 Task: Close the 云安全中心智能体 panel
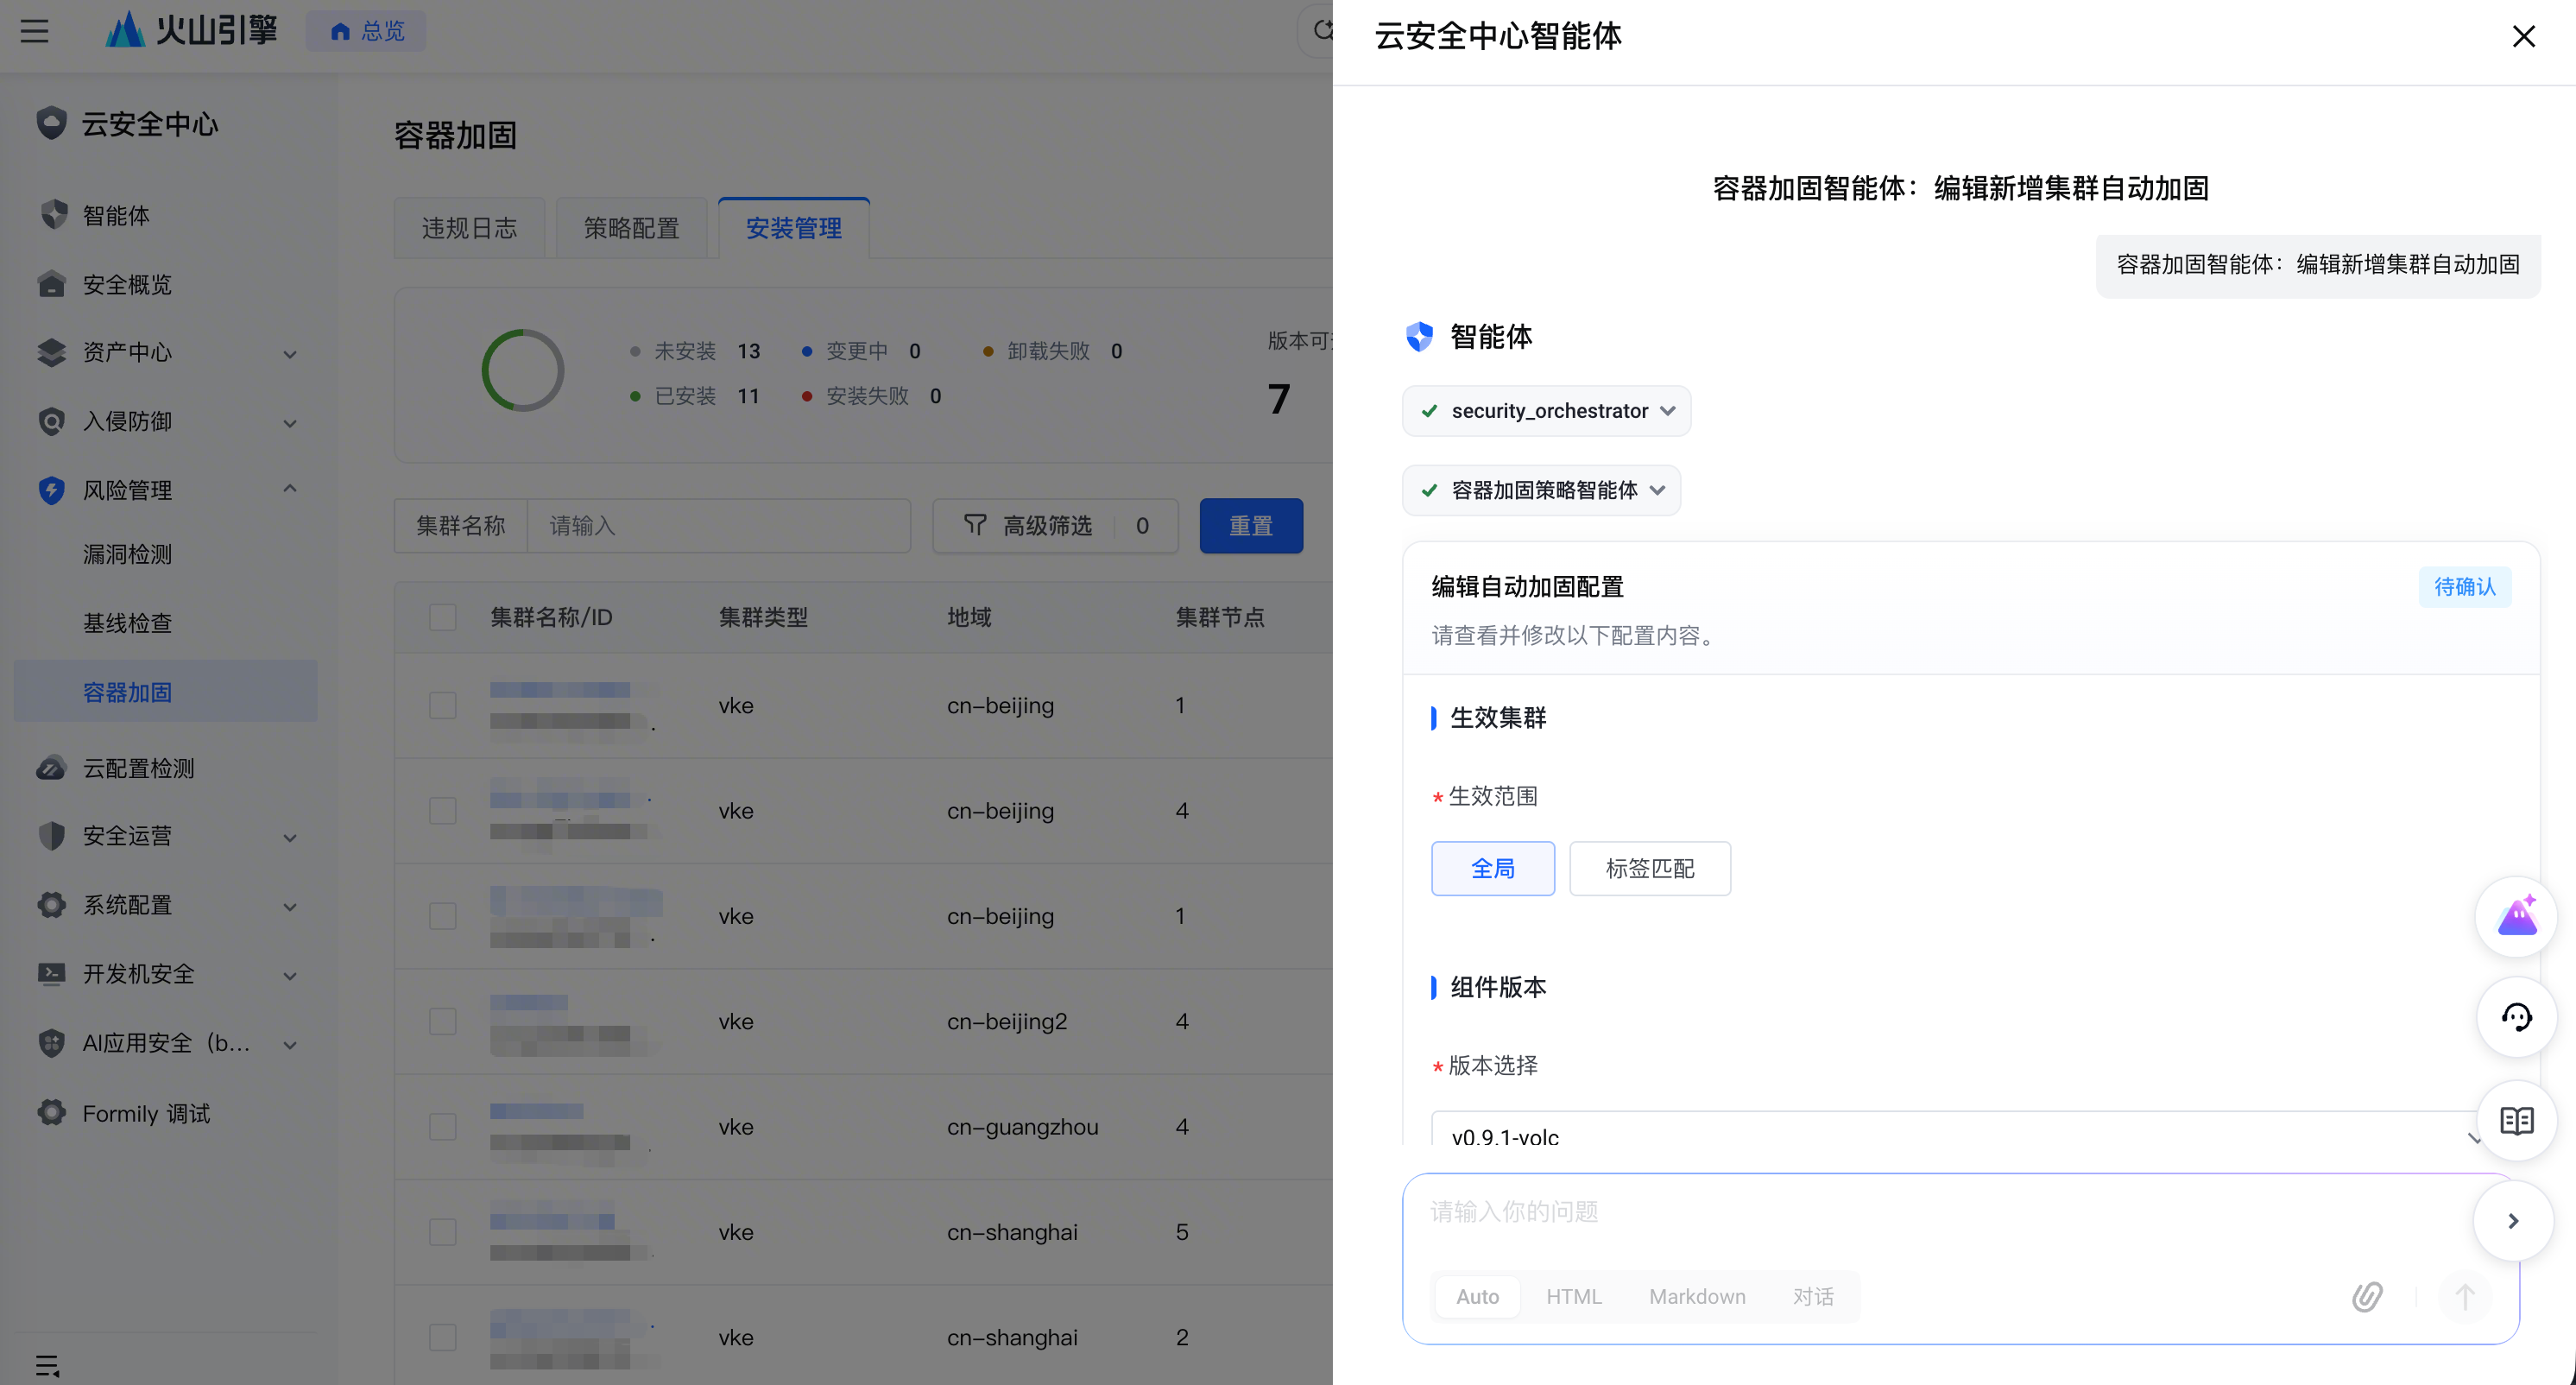point(2524,36)
